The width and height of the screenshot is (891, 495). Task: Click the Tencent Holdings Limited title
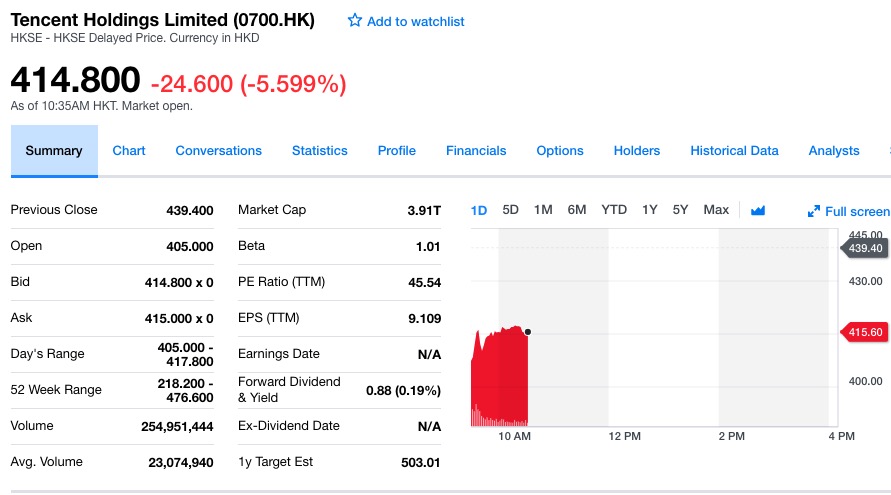(x=163, y=20)
